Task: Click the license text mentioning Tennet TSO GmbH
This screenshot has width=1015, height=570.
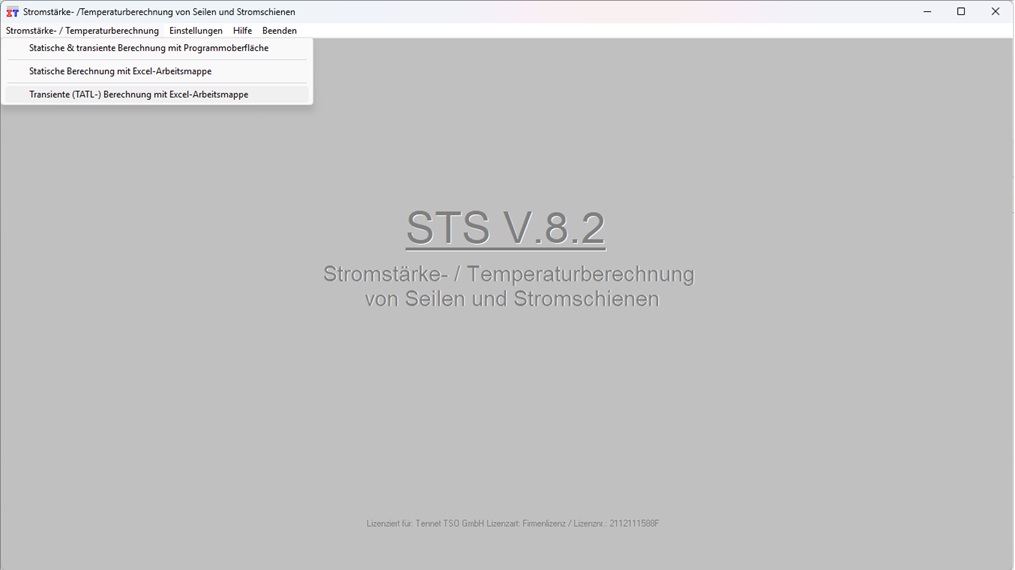Action: (x=513, y=523)
